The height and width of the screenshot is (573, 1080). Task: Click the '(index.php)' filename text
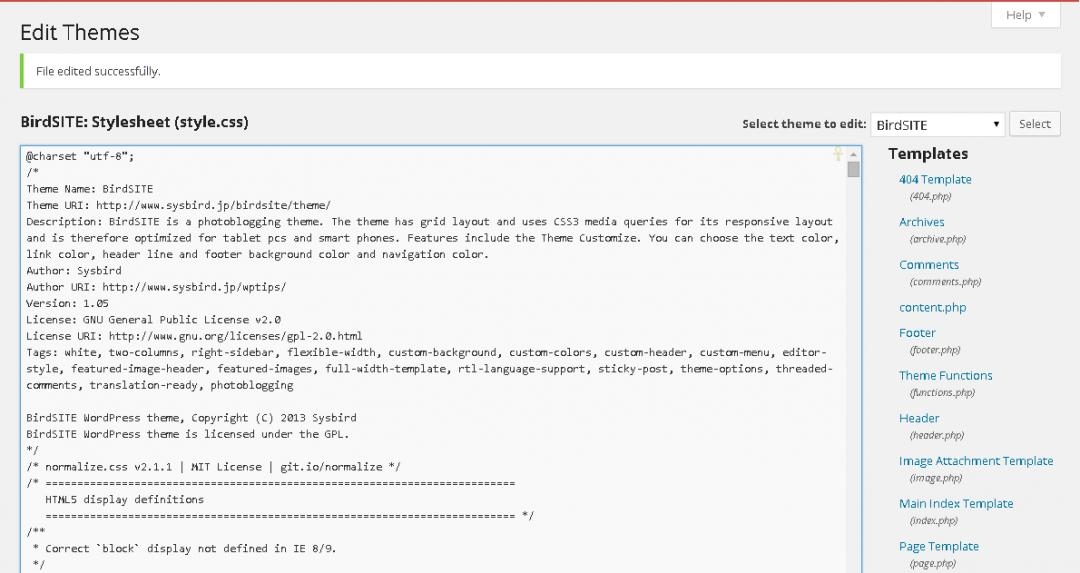pos(933,521)
